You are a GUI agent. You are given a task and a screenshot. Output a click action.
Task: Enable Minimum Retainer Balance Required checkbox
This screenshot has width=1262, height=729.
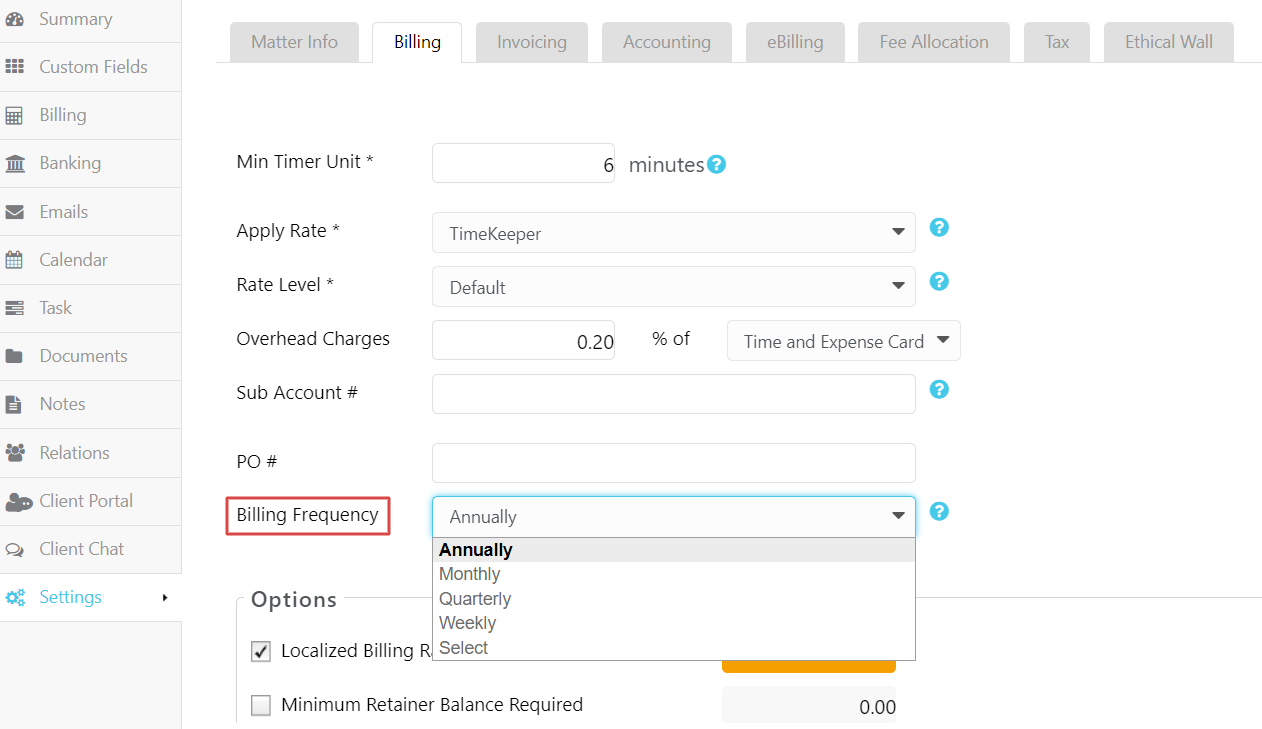(x=261, y=706)
